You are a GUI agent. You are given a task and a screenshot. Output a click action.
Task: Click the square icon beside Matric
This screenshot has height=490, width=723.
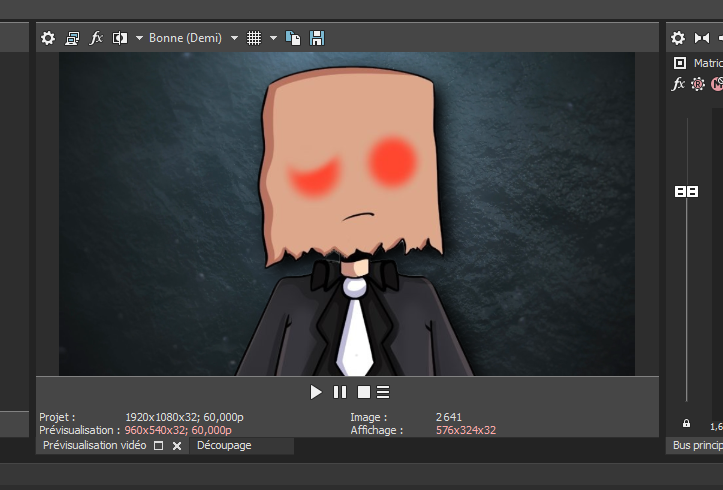tap(680, 63)
